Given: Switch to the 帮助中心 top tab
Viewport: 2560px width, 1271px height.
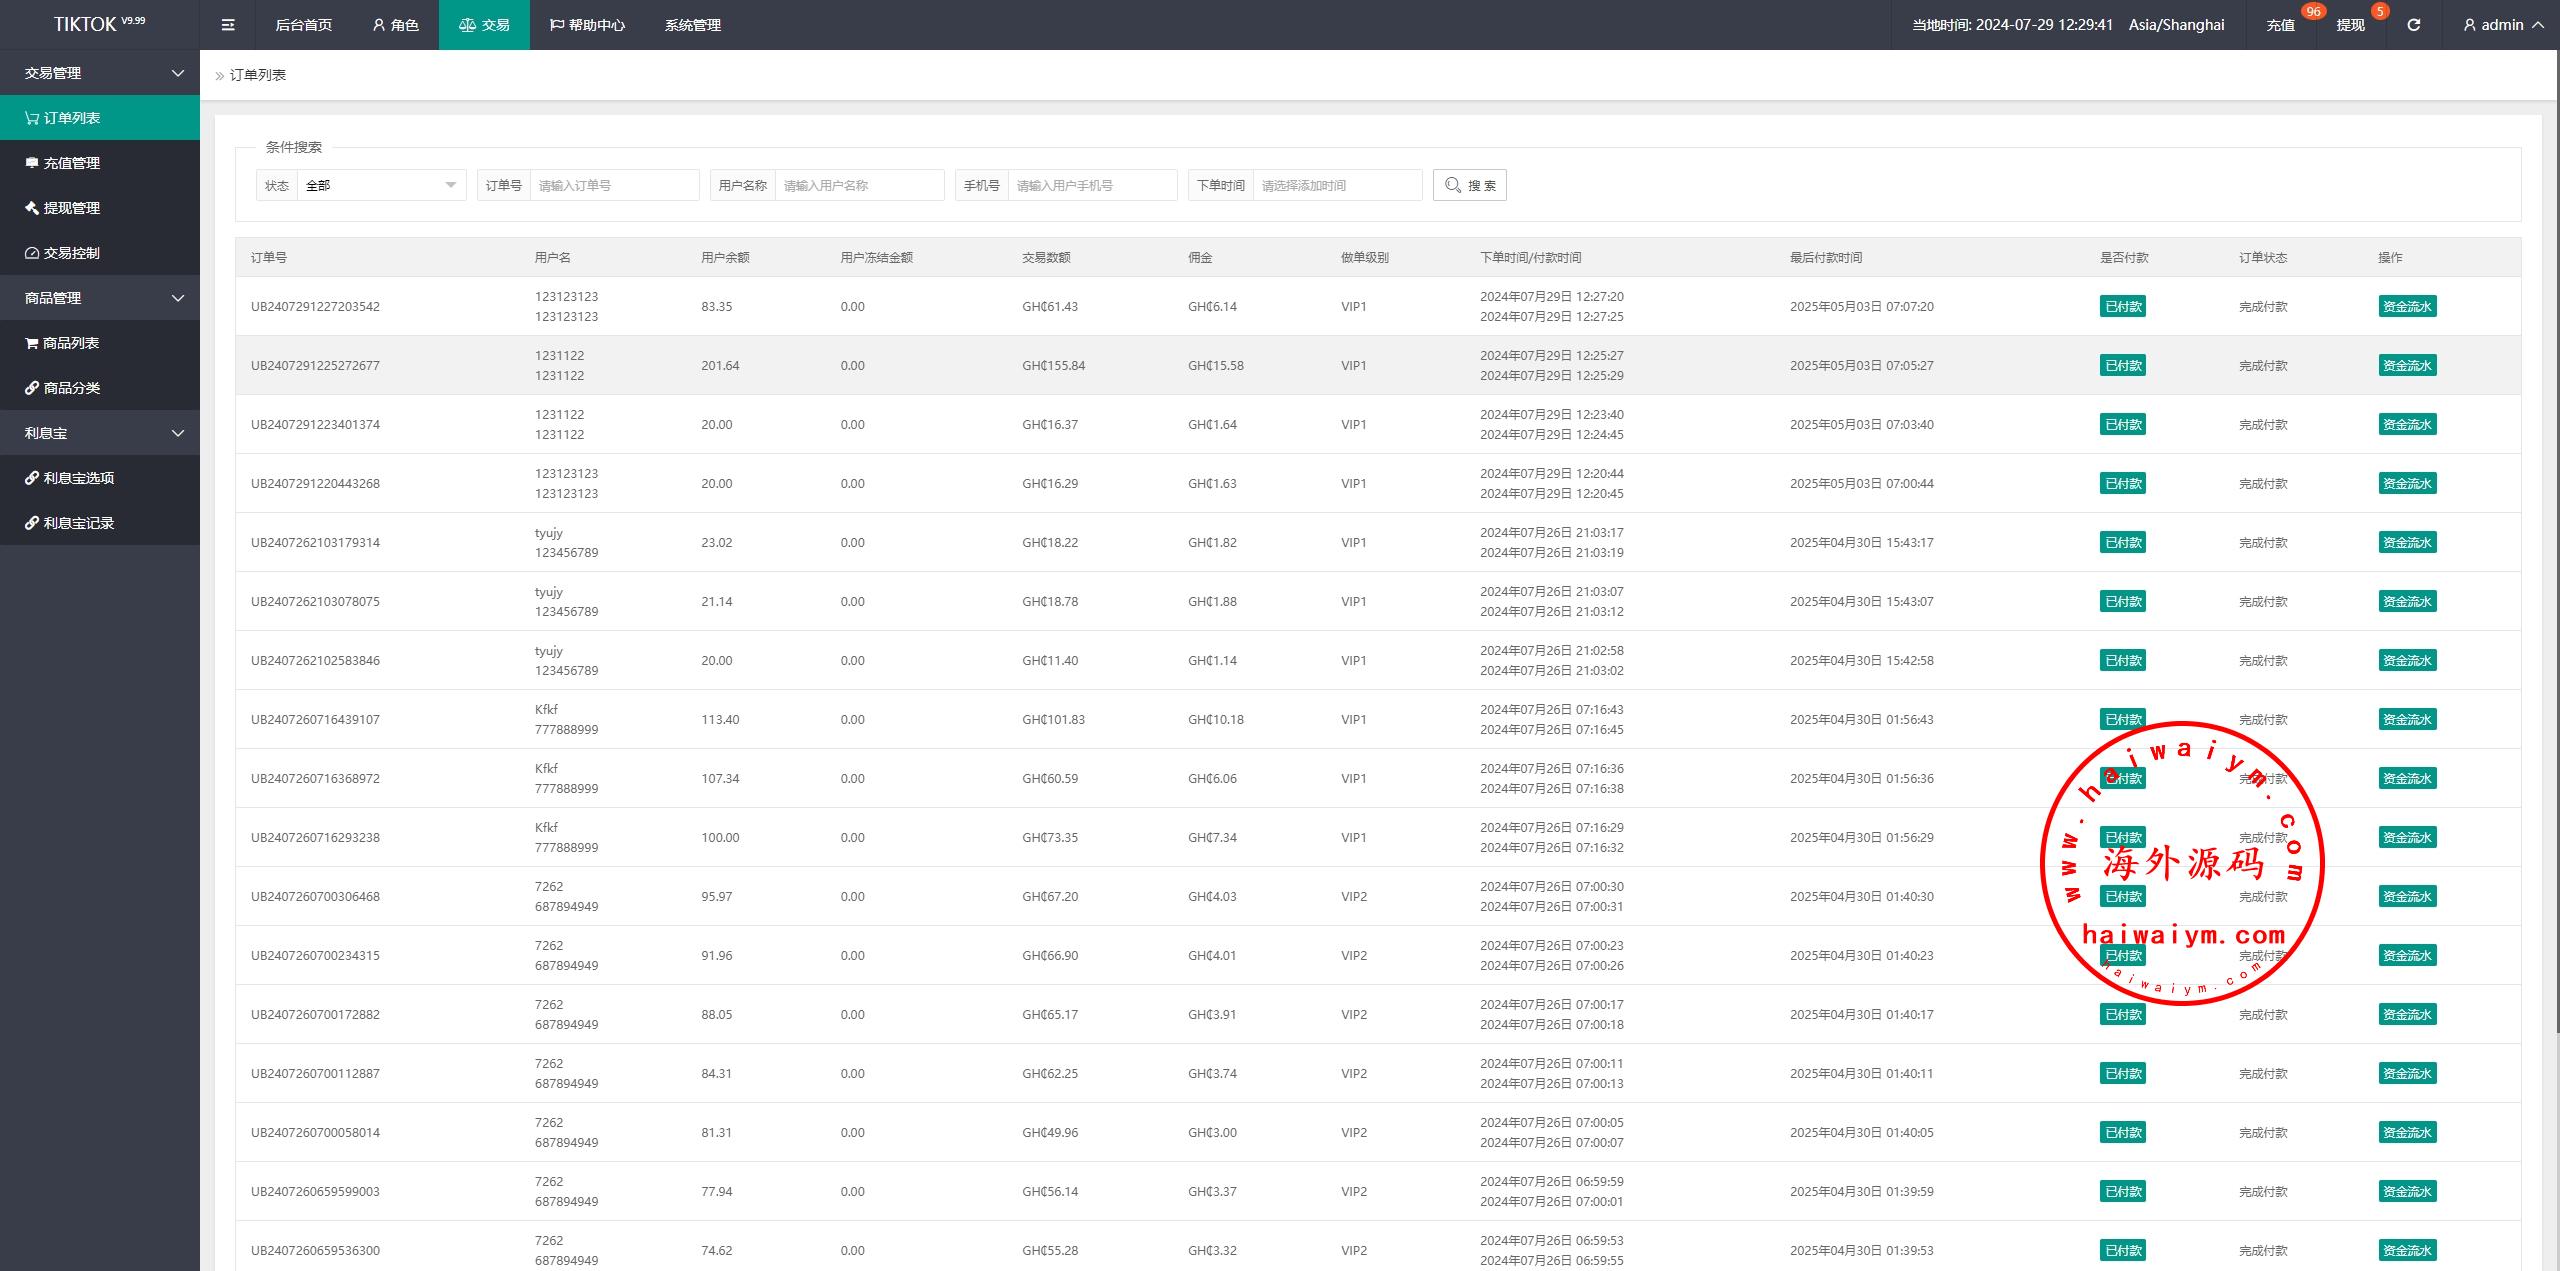Looking at the screenshot, I should [x=587, y=25].
